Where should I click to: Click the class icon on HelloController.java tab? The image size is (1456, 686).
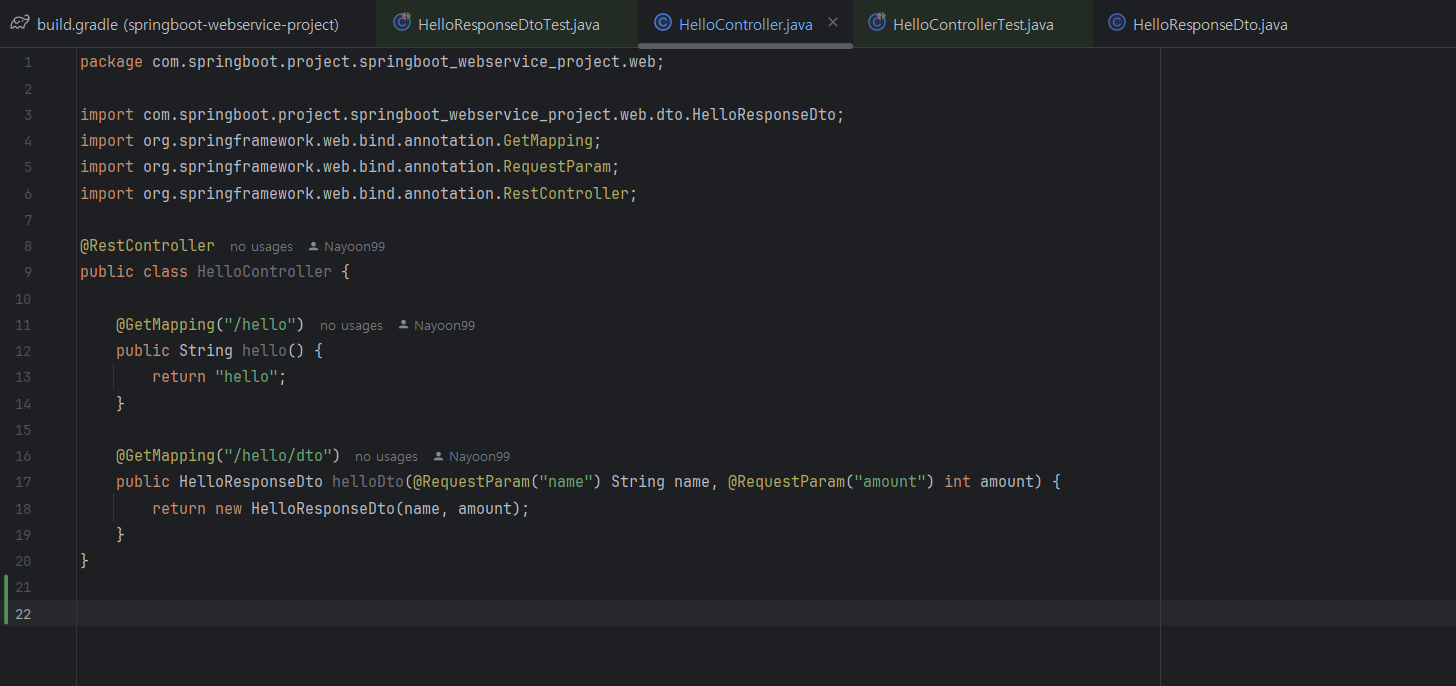662,23
